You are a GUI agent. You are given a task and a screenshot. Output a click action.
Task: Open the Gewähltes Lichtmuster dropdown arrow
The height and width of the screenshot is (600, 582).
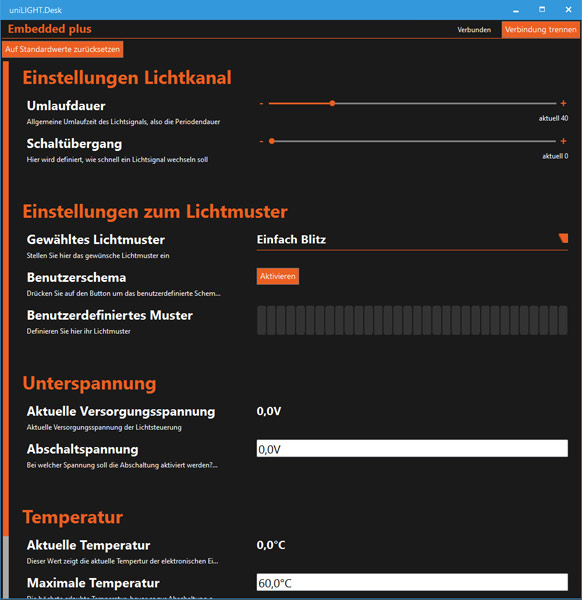tap(563, 238)
